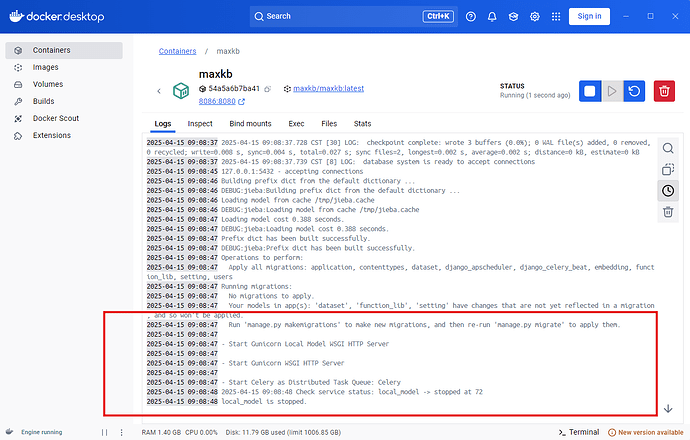Search within the logs

668,148
